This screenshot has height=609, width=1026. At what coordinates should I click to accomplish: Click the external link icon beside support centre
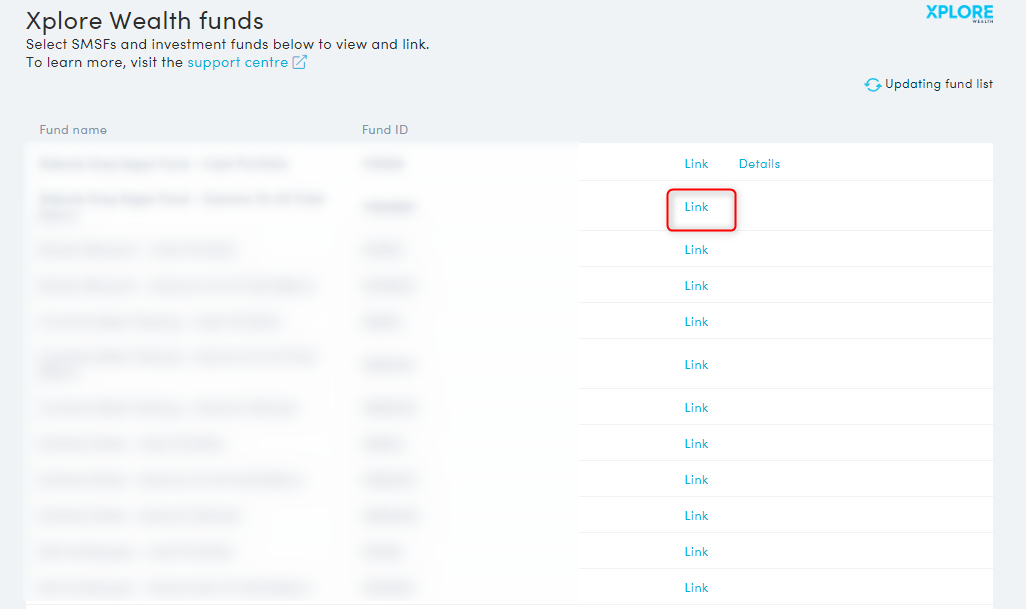point(299,62)
